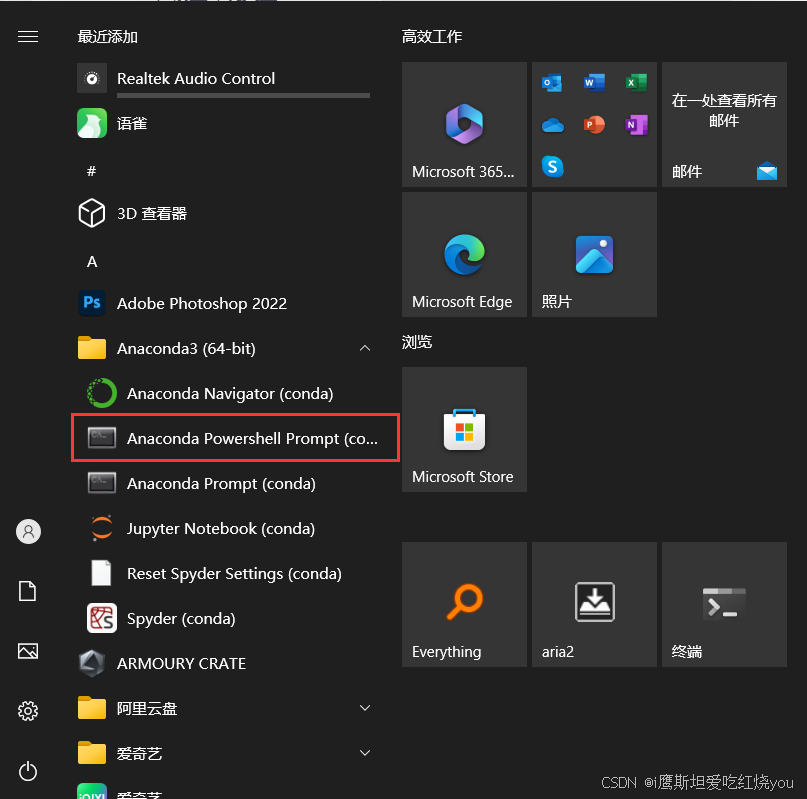The image size is (807, 799).
Task: Open Word from the Office tile group
Action: pos(594,82)
